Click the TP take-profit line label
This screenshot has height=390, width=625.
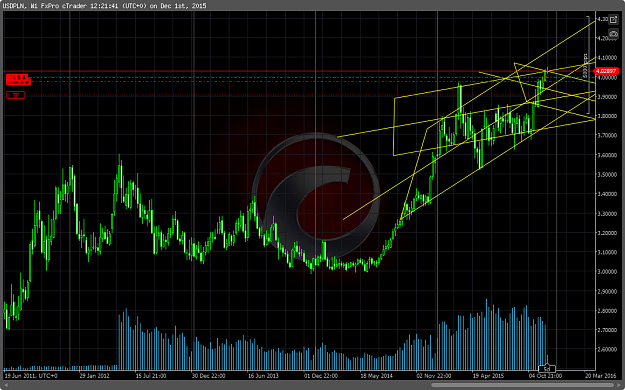pos(16,95)
